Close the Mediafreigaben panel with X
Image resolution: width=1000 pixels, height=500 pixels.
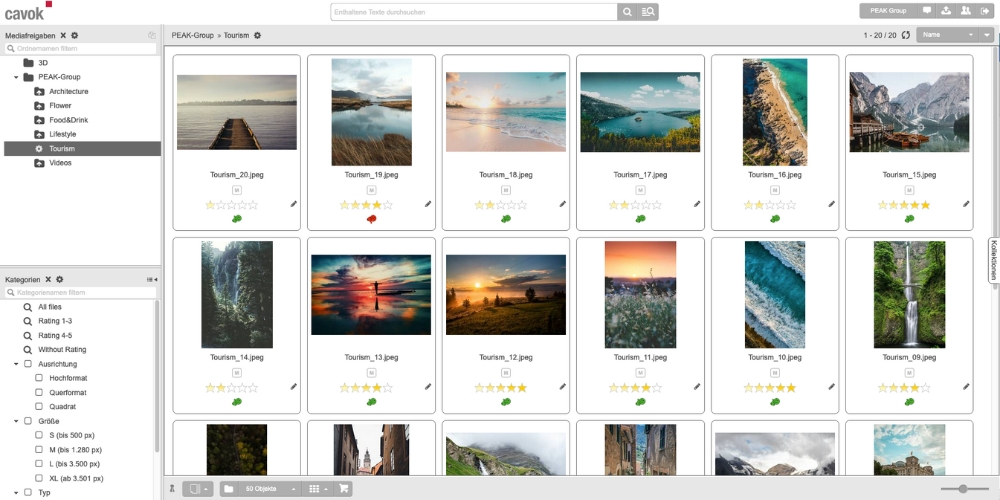(63, 35)
